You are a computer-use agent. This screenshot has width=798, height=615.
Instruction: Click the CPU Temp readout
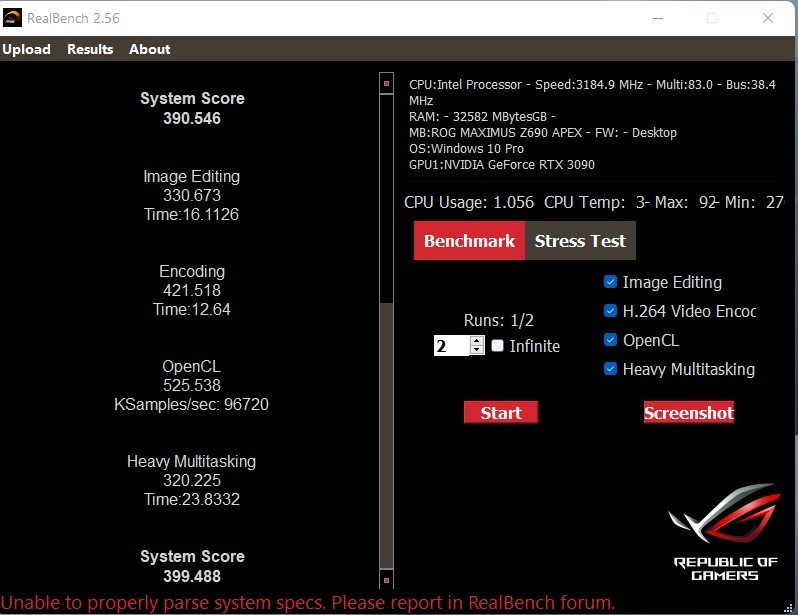point(596,202)
